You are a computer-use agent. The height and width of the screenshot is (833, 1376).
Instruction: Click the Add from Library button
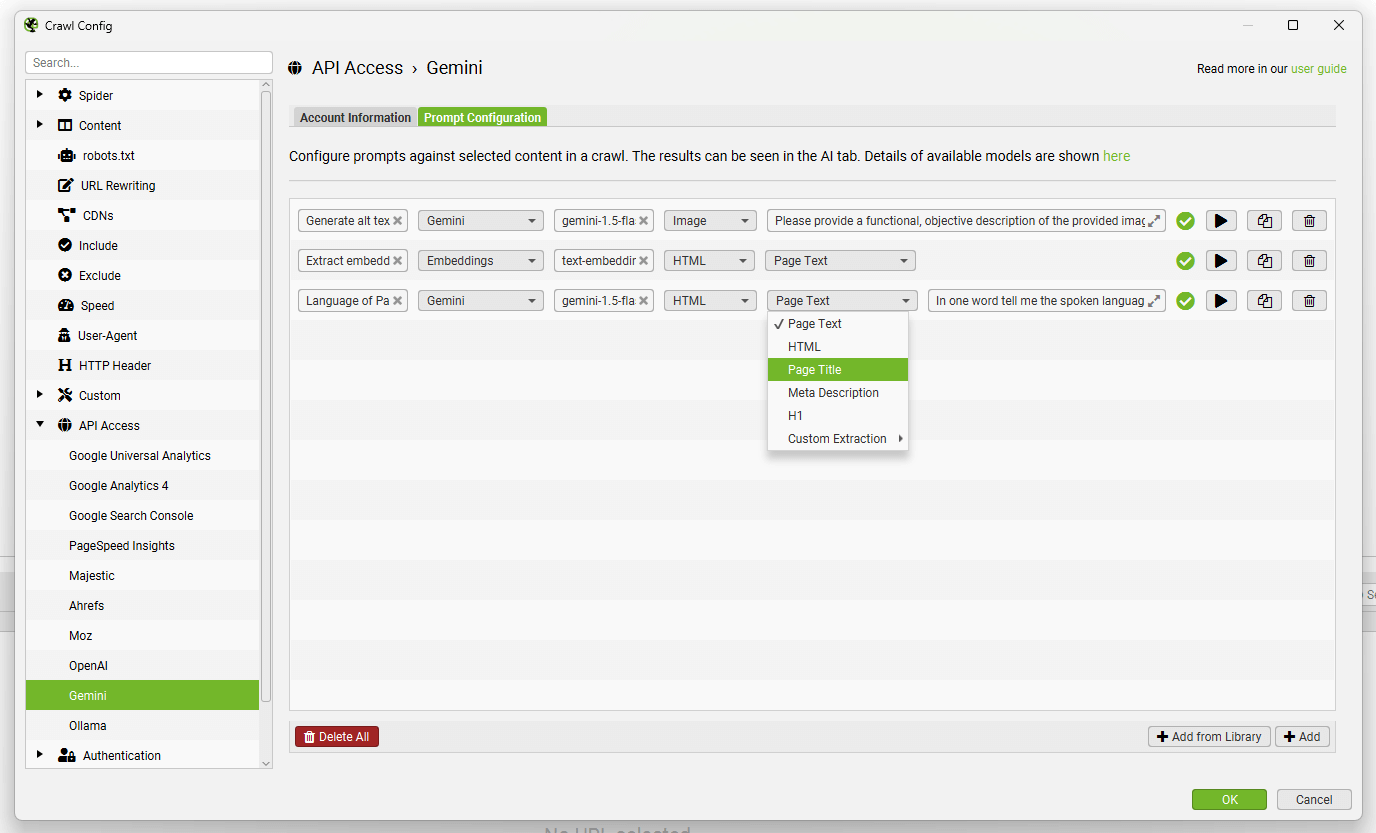click(1209, 737)
